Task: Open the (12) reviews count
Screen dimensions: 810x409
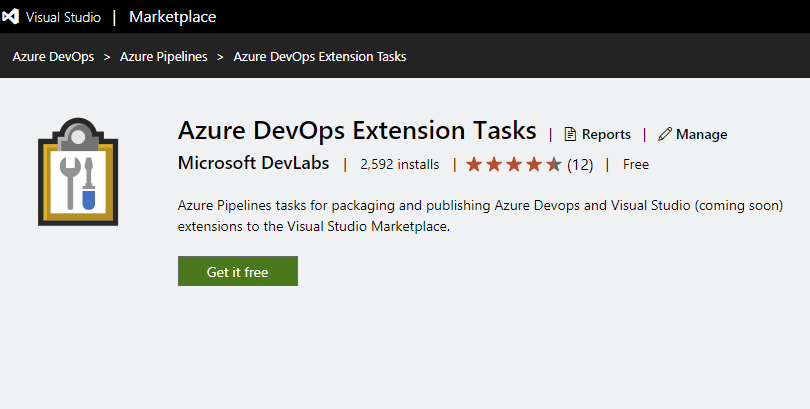Action: point(580,164)
